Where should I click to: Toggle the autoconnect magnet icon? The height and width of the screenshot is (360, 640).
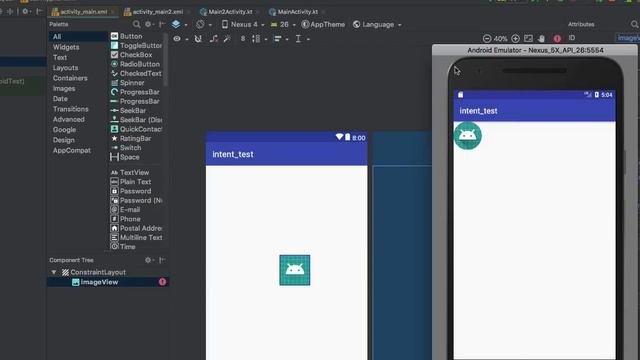coord(198,39)
